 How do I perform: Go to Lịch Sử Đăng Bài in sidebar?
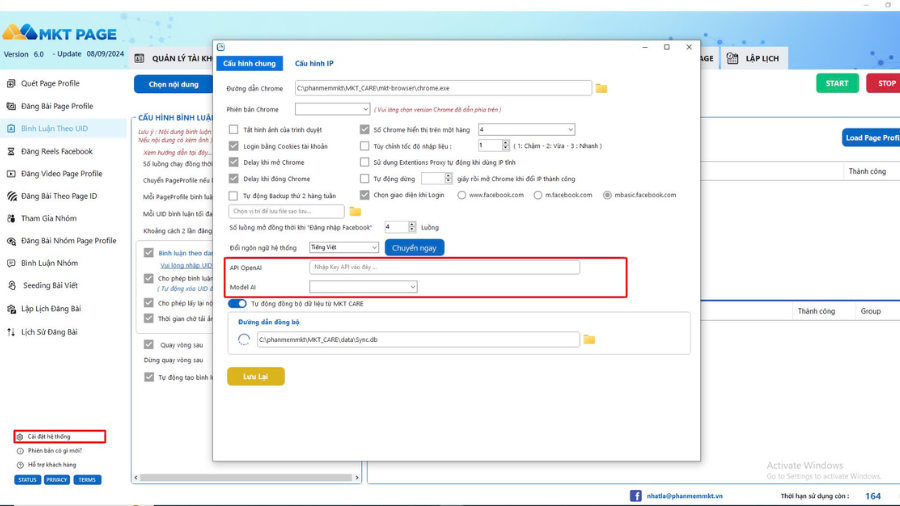tap(49, 332)
